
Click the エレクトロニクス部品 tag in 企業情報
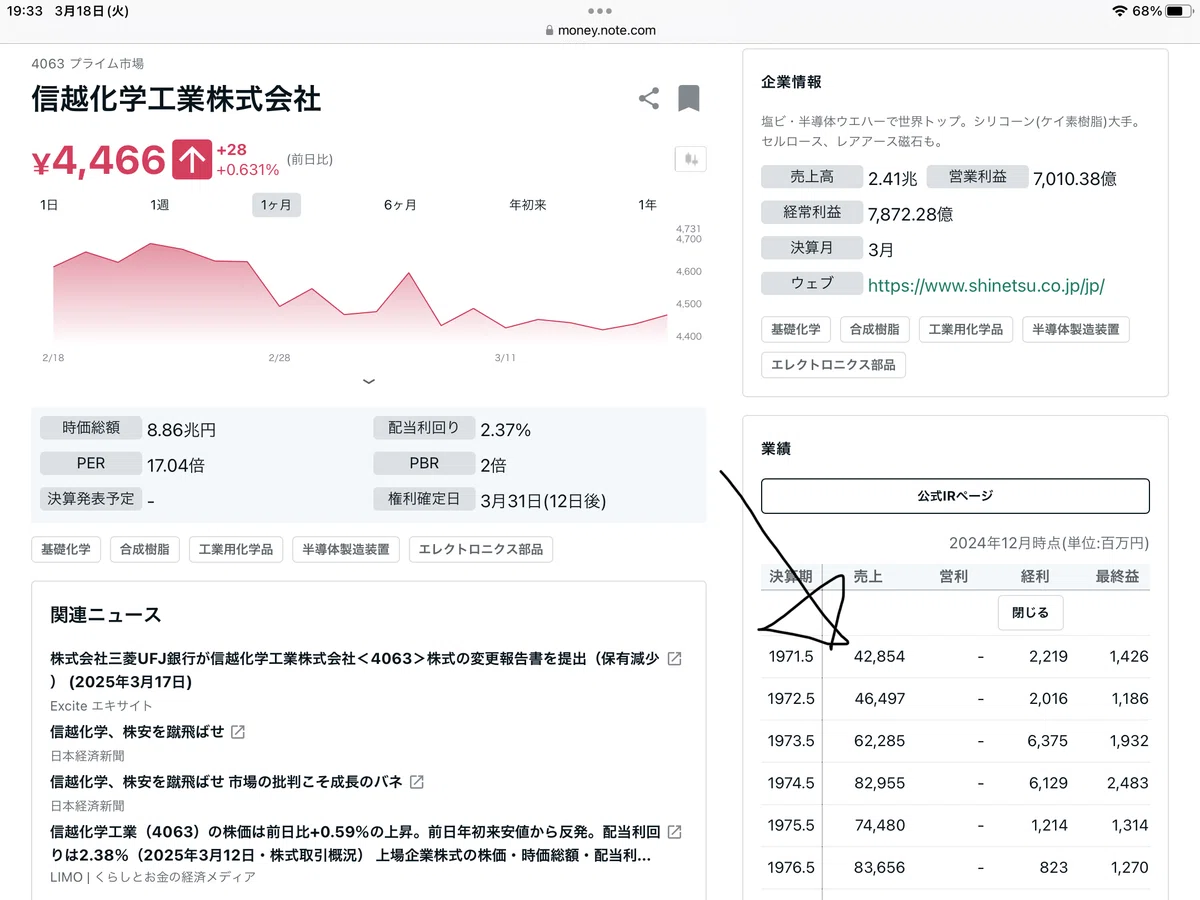(x=834, y=365)
